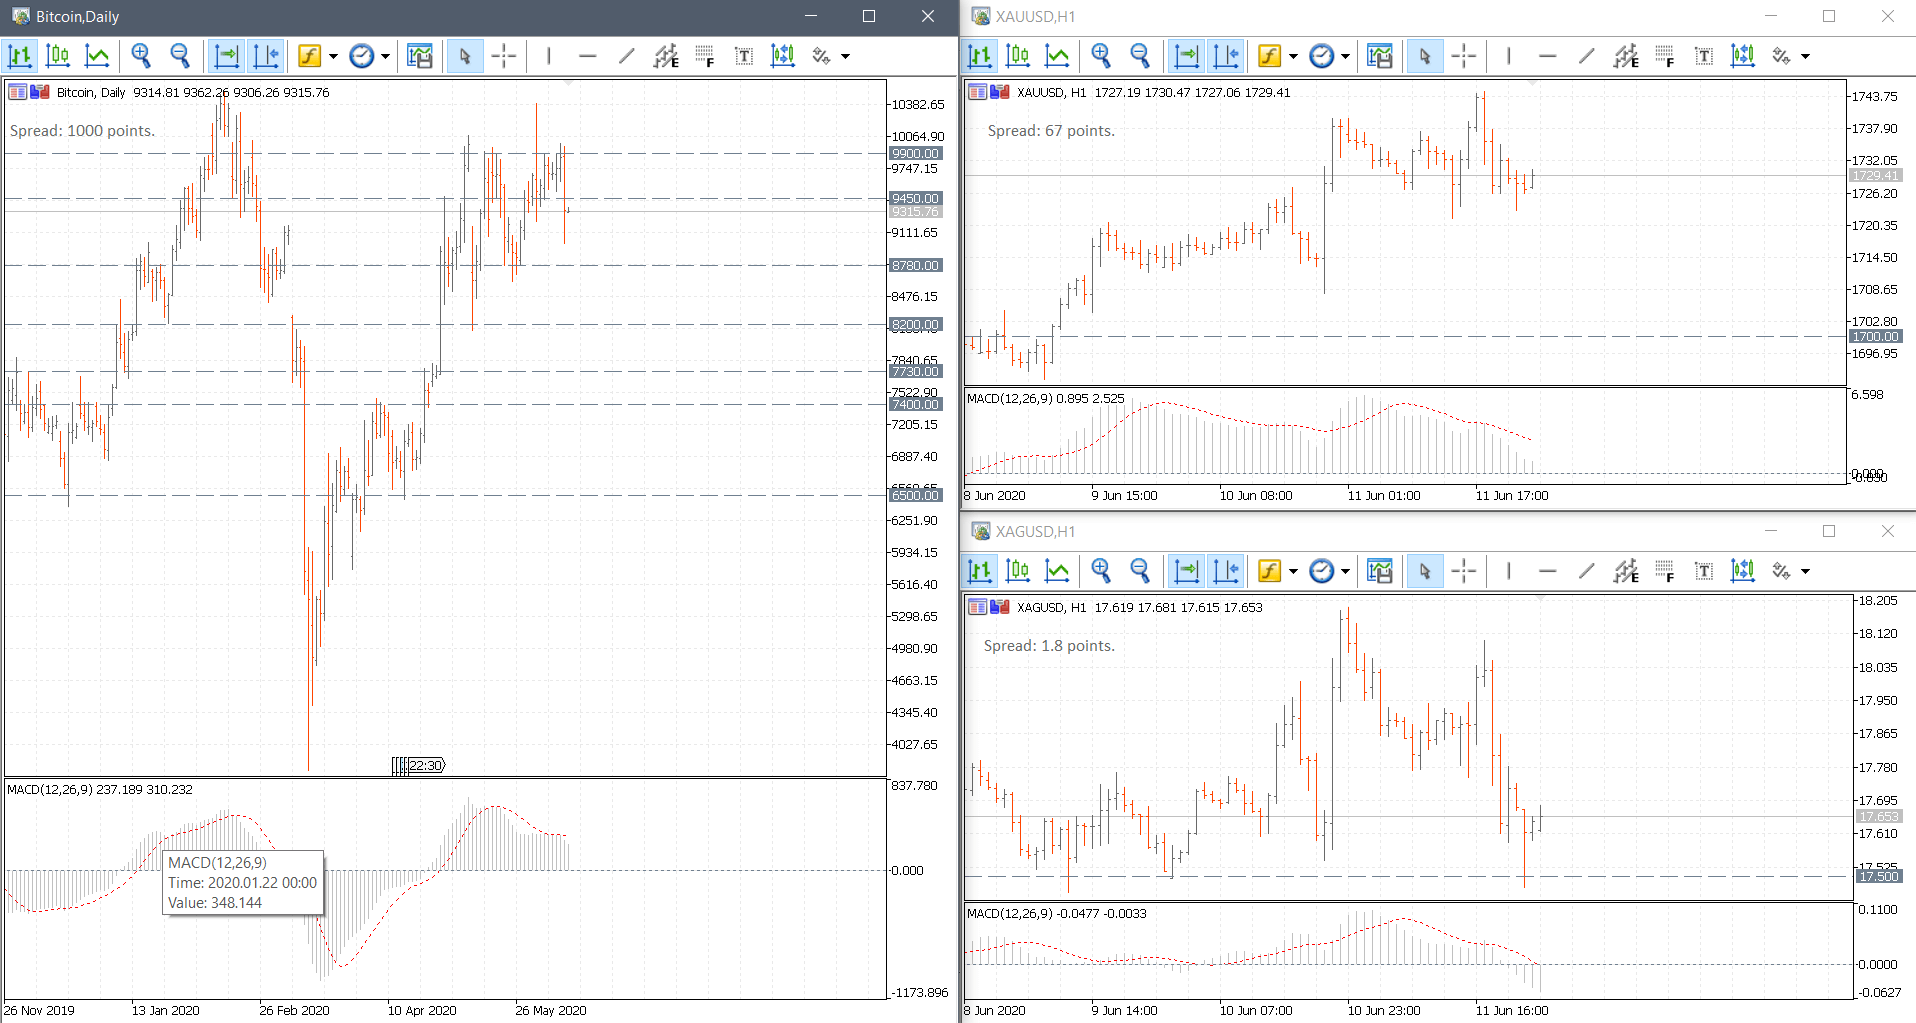The width and height of the screenshot is (1916, 1023).
Task: Toggle Auto Scroll on the Bitcoin chart
Action: (227, 56)
